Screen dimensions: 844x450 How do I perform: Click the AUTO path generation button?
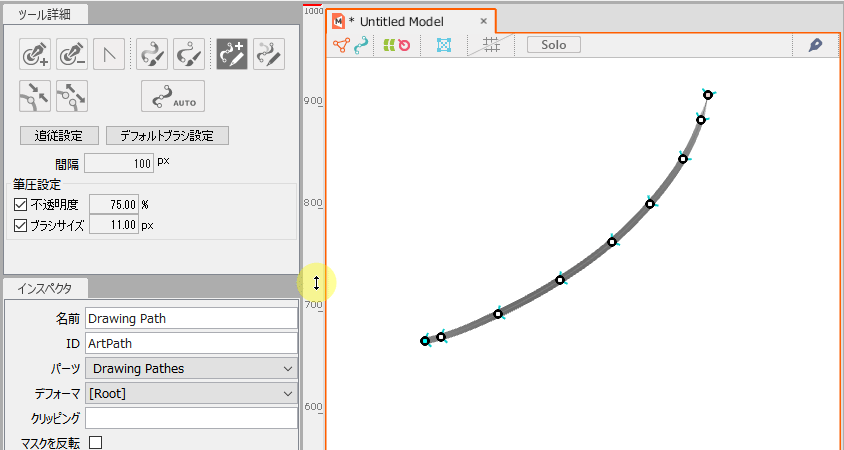pyautogui.click(x=173, y=96)
